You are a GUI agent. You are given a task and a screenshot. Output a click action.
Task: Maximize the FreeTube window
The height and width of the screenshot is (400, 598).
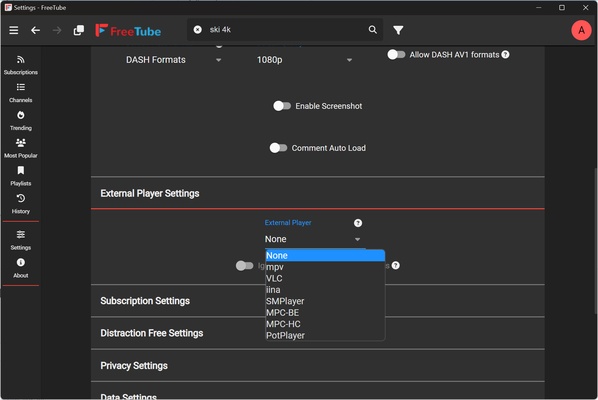pyautogui.click(x=562, y=8)
